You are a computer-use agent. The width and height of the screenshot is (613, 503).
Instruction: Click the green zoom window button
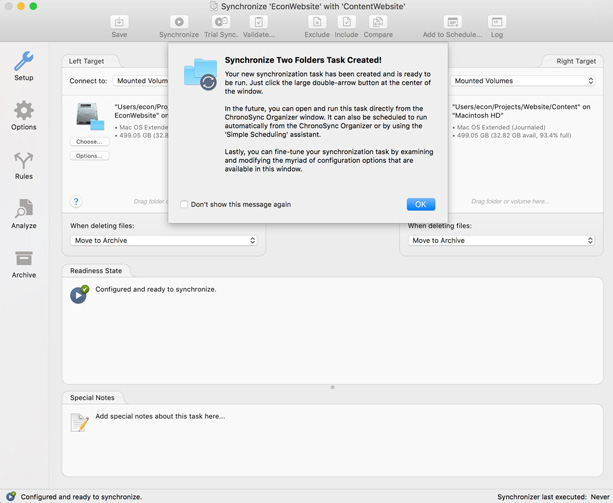34,6
